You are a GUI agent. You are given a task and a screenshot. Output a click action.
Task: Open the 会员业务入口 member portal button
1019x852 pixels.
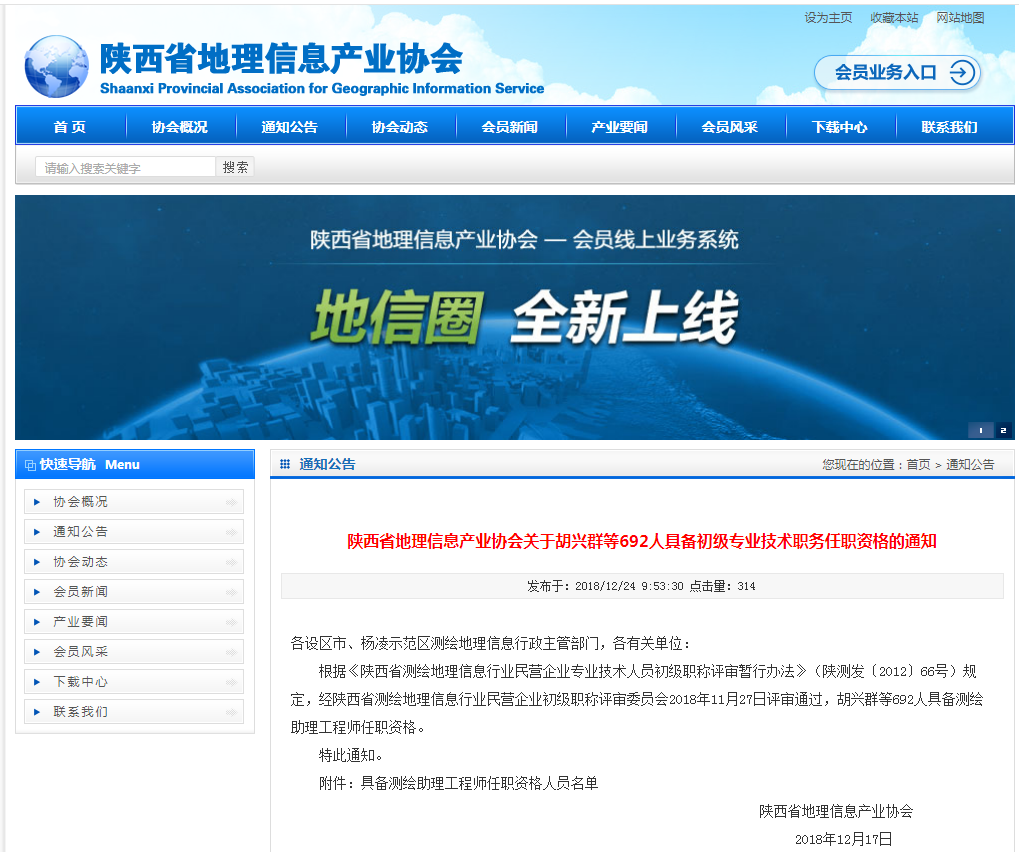click(x=897, y=72)
